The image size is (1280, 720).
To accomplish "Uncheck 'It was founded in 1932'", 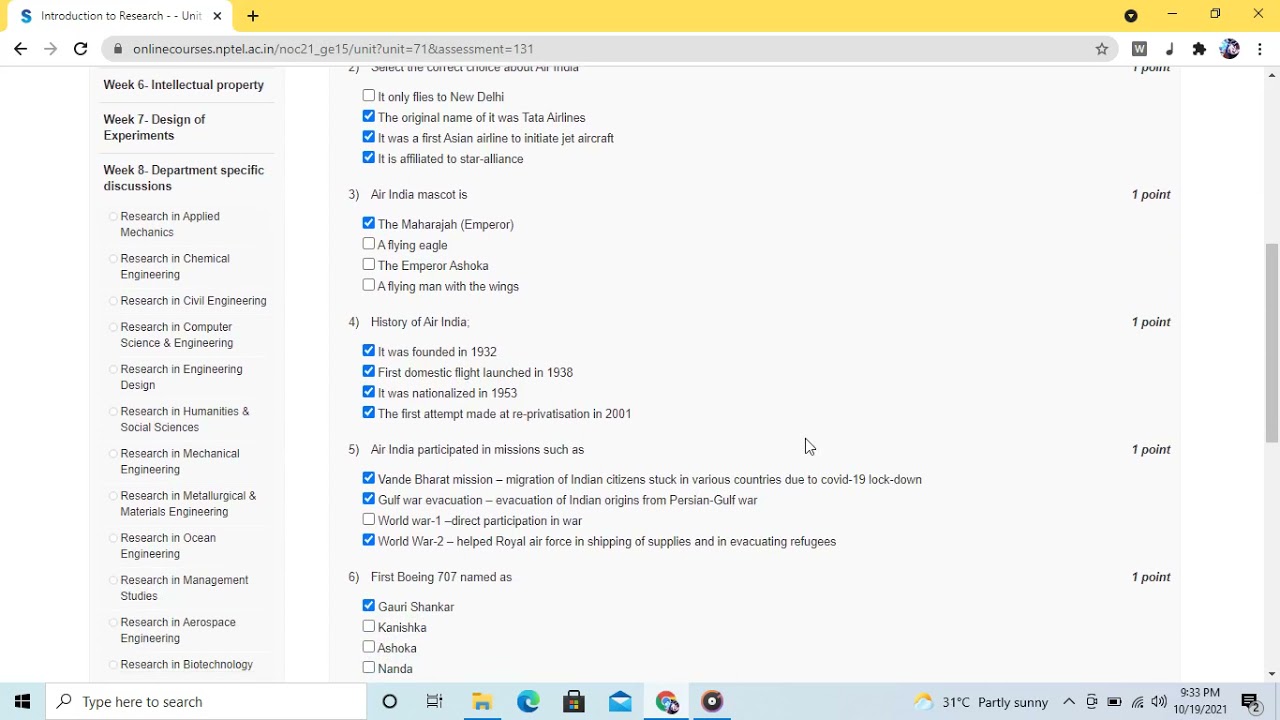I will pyautogui.click(x=369, y=350).
